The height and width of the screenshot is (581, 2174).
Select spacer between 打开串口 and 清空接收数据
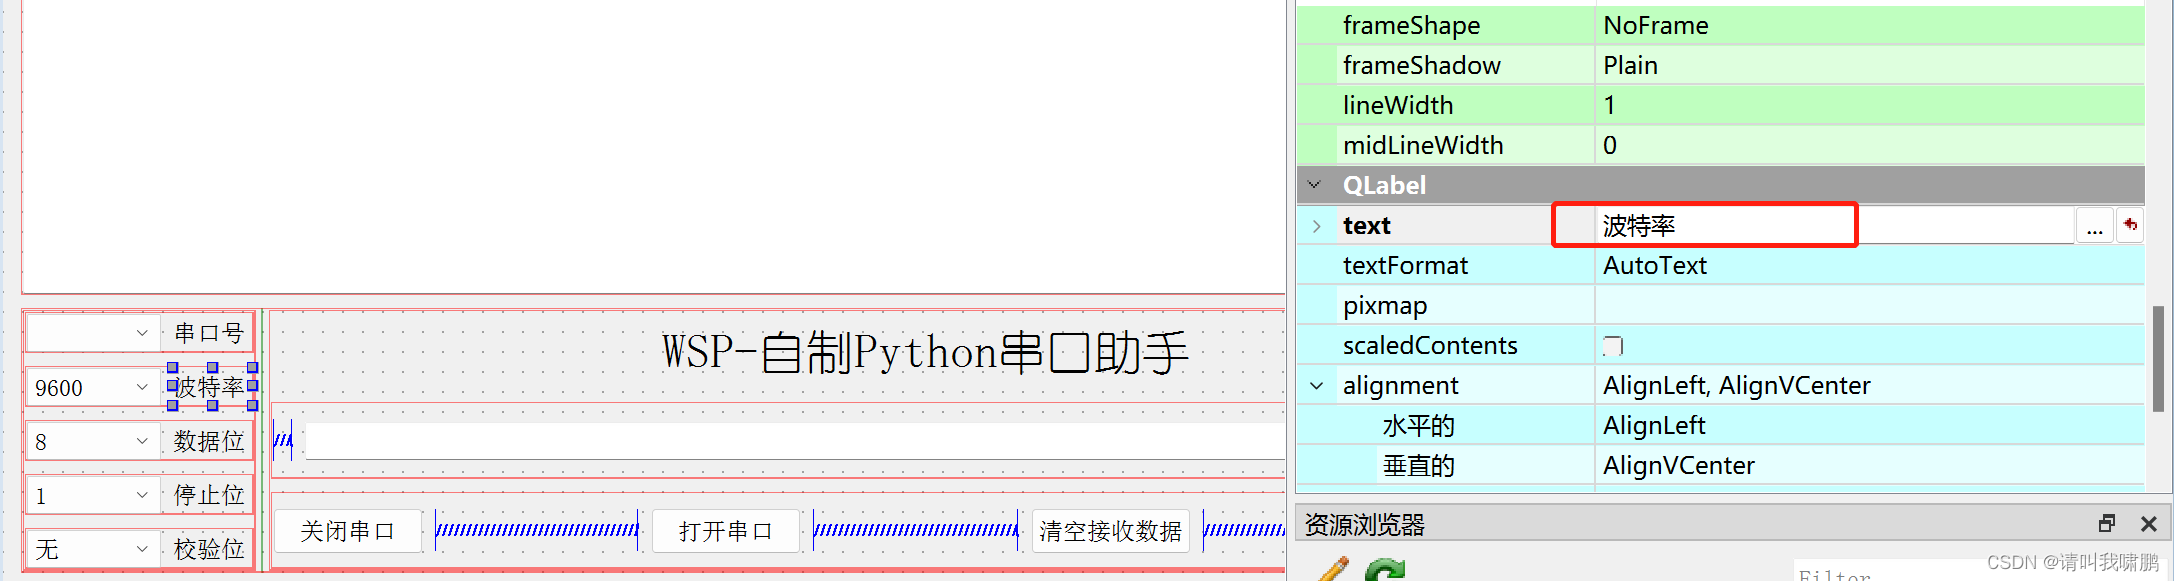[x=916, y=530]
